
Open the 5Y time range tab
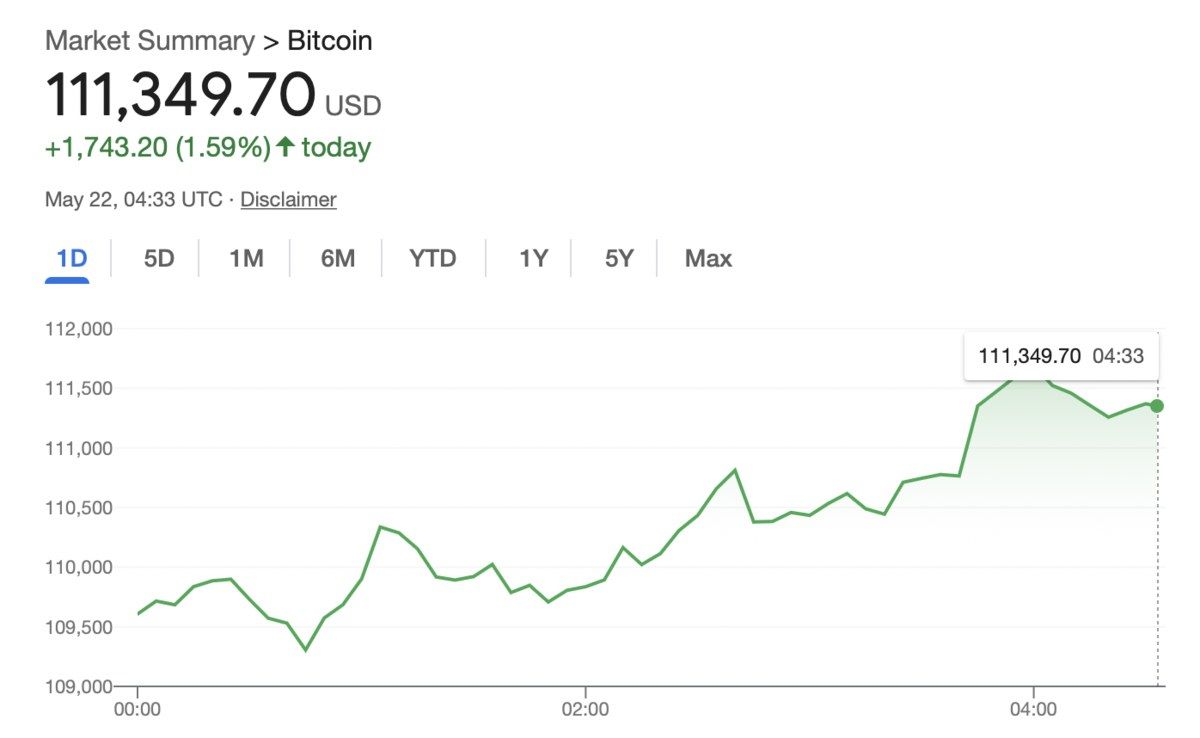(x=619, y=259)
